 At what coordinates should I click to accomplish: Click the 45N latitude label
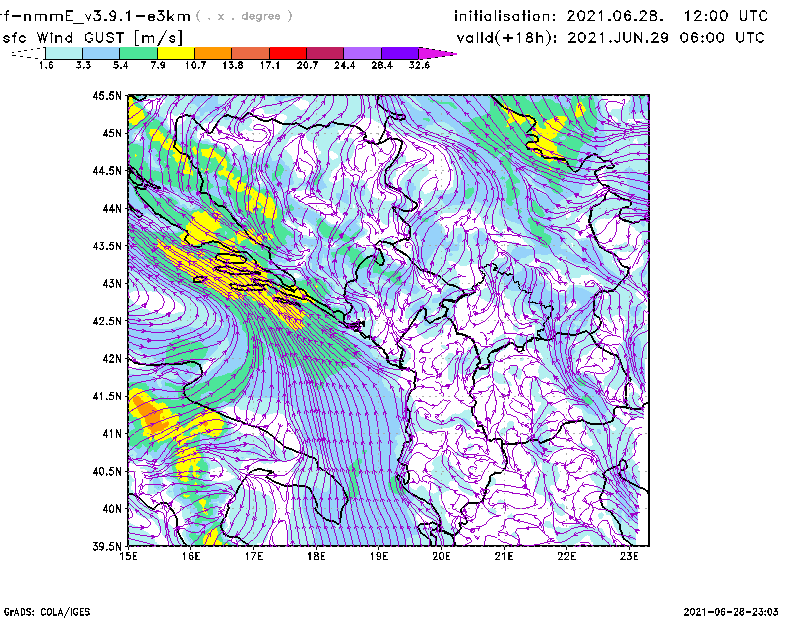coord(112,133)
